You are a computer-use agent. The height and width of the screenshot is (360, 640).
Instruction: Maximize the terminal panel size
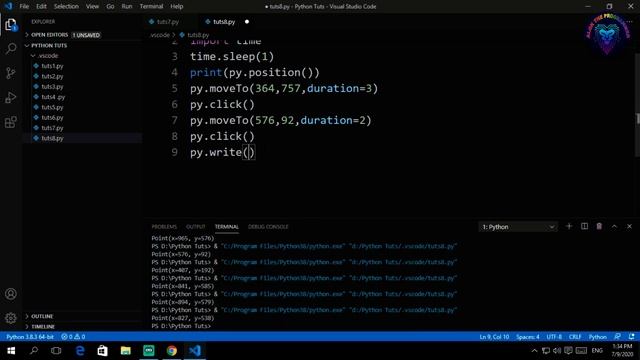(x=614, y=227)
